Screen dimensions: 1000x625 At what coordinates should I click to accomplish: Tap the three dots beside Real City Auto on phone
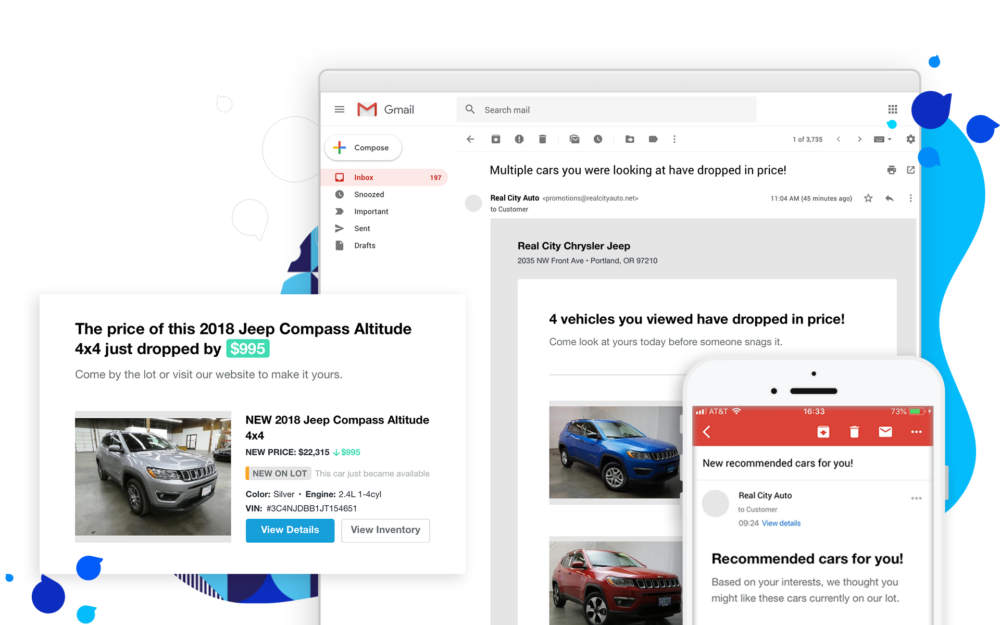point(916,498)
